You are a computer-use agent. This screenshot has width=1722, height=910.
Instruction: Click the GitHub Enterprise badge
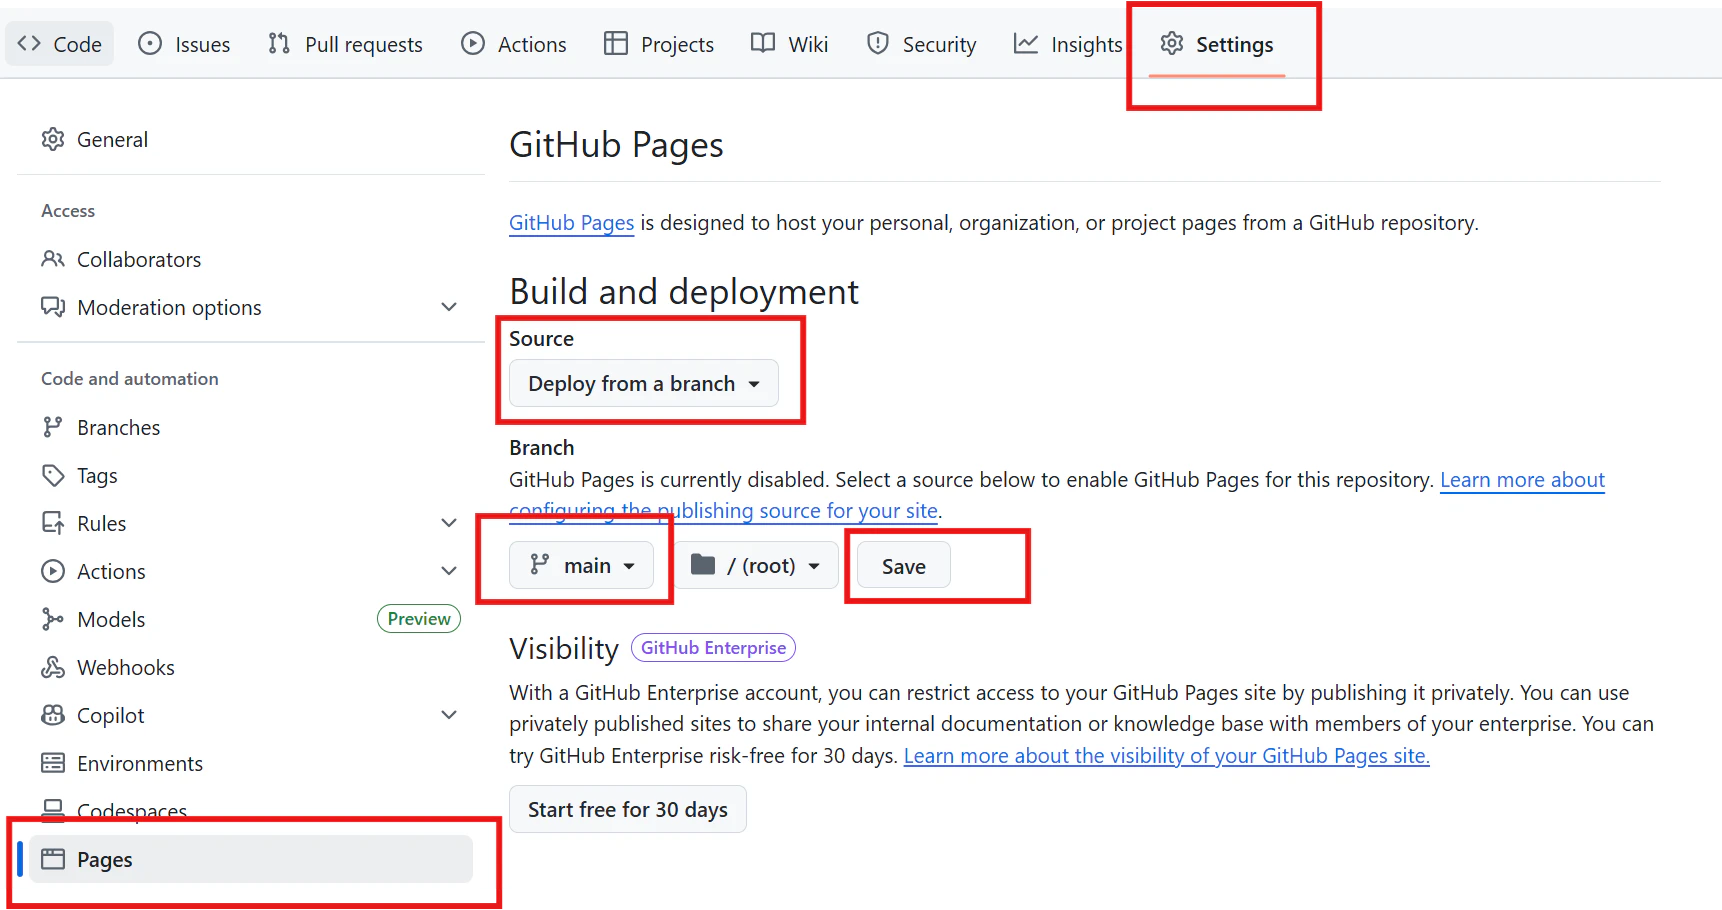713,648
